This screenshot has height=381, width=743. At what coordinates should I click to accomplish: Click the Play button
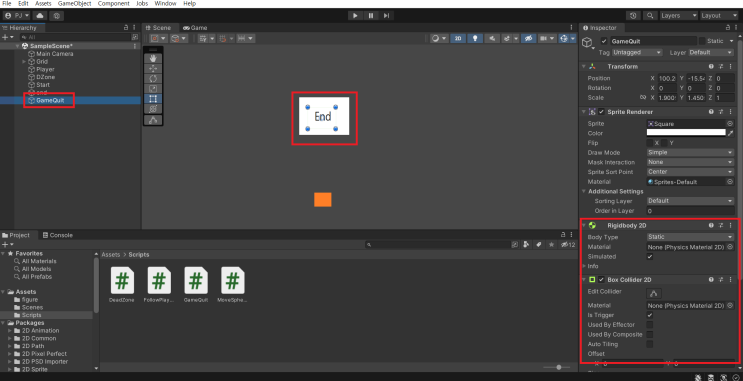(355, 16)
